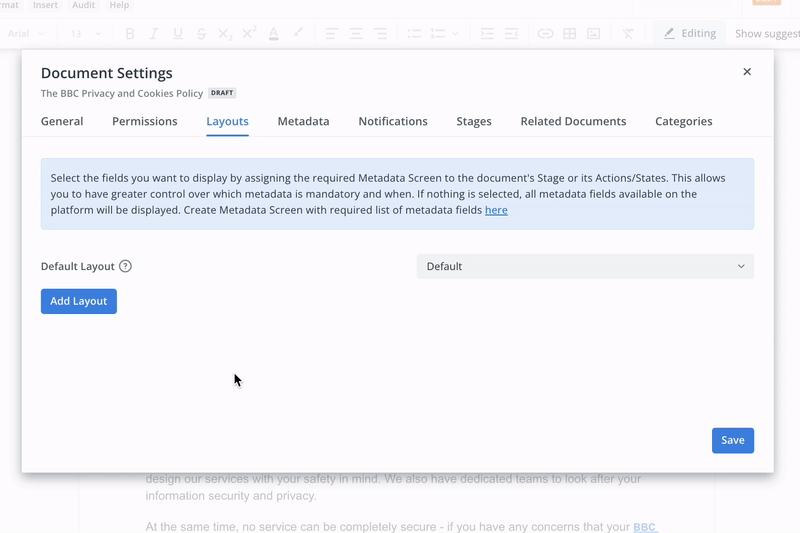Open the Permissions tab

(144, 121)
